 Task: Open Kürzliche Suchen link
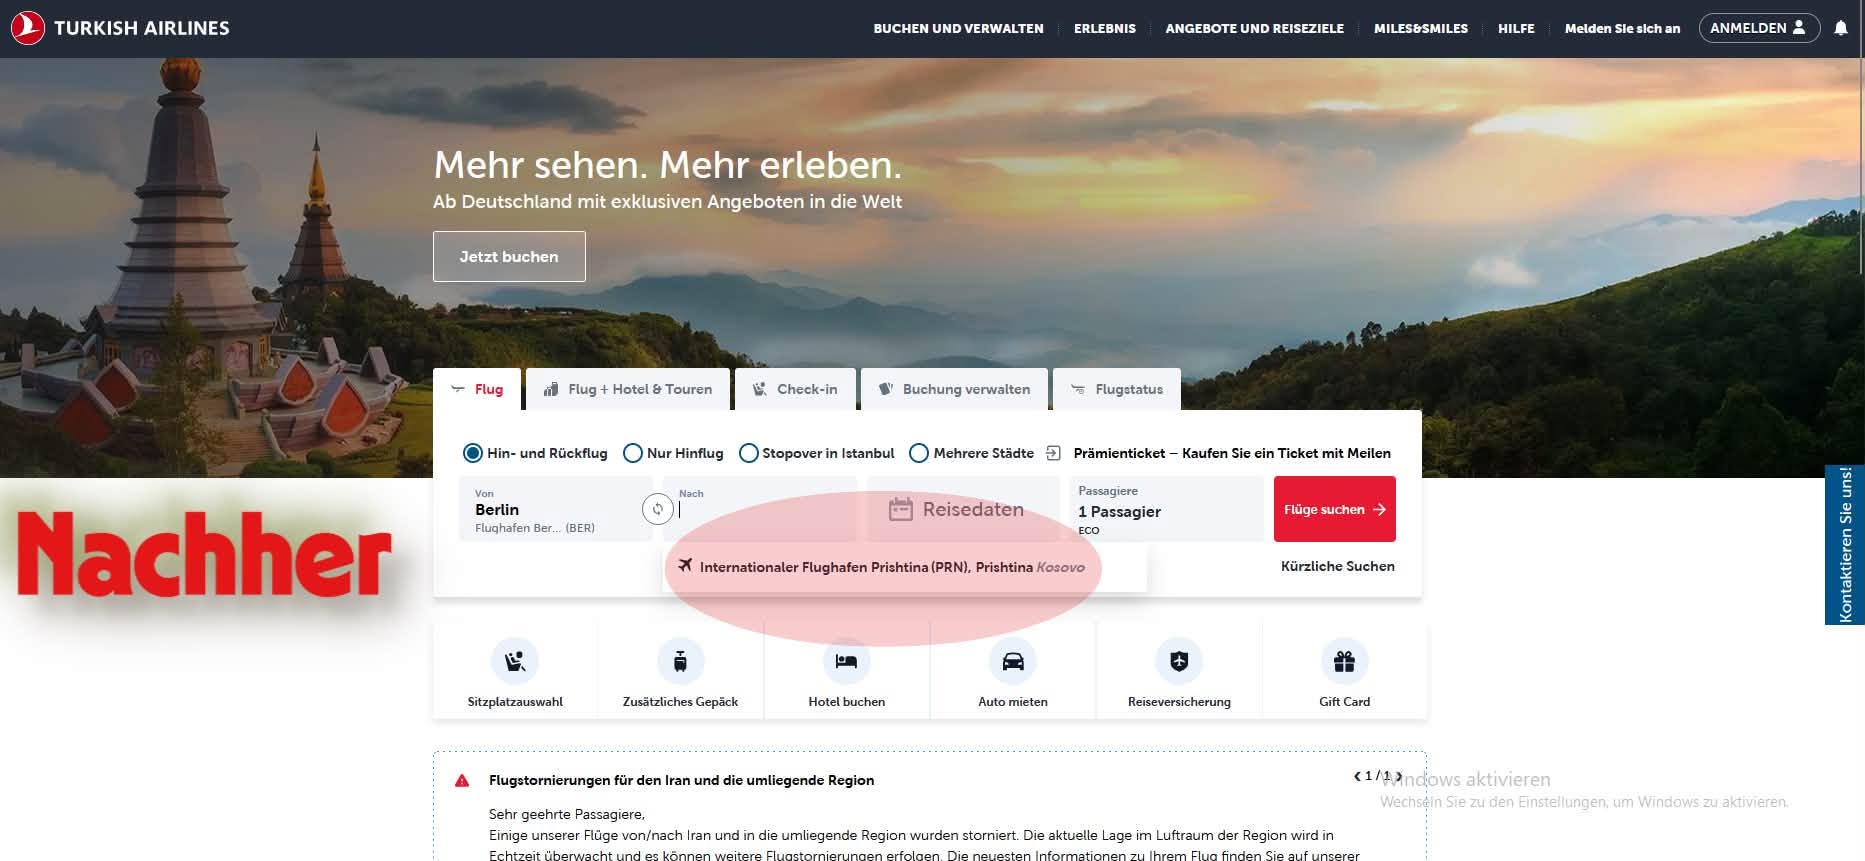(1337, 566)
